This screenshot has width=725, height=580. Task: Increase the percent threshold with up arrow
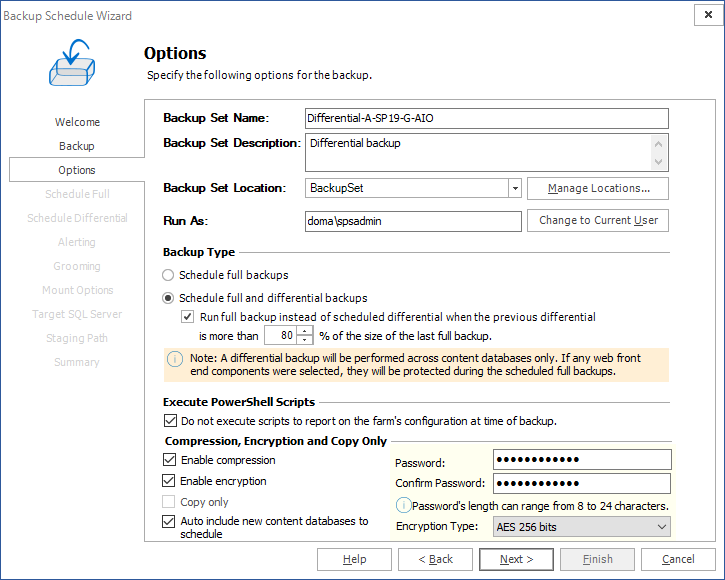[x=304, y=331]
